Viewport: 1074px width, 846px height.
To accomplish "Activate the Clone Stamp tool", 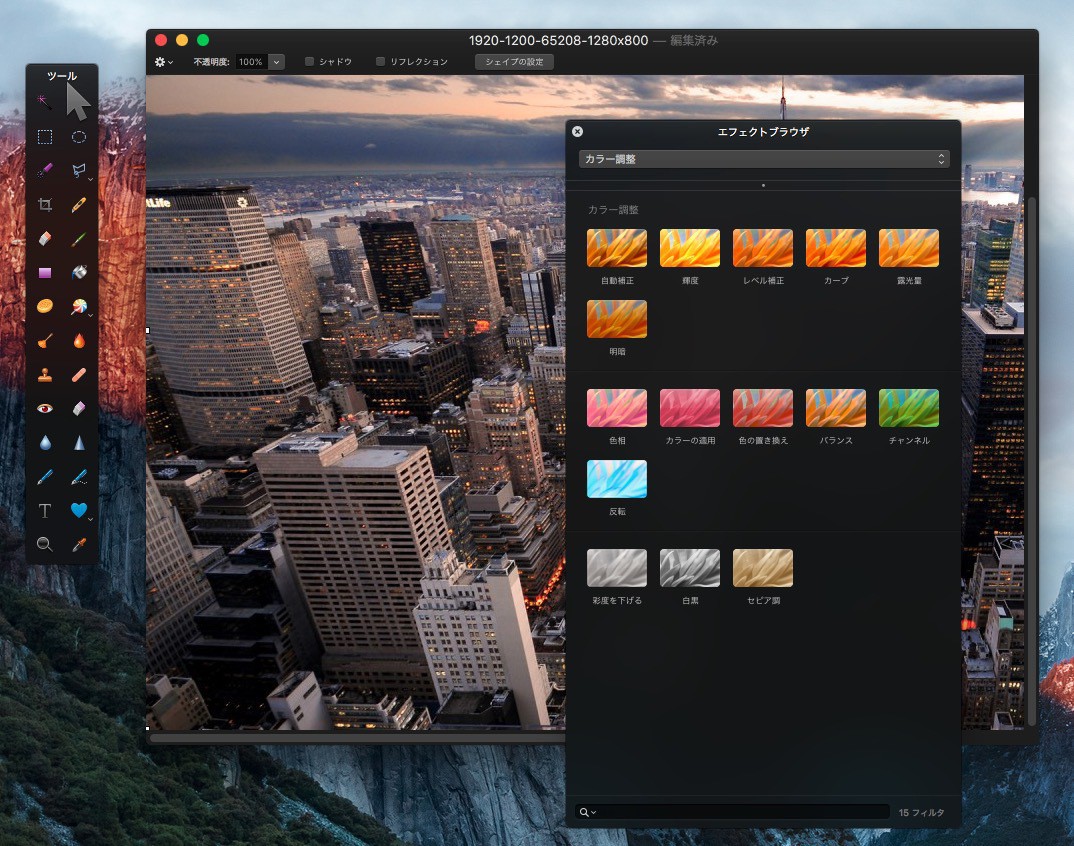I will (45, 375).
